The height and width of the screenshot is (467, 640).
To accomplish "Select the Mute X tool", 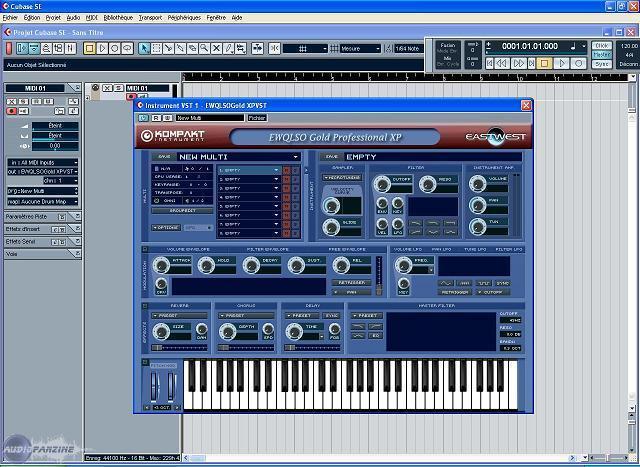I will click(216, 49).
